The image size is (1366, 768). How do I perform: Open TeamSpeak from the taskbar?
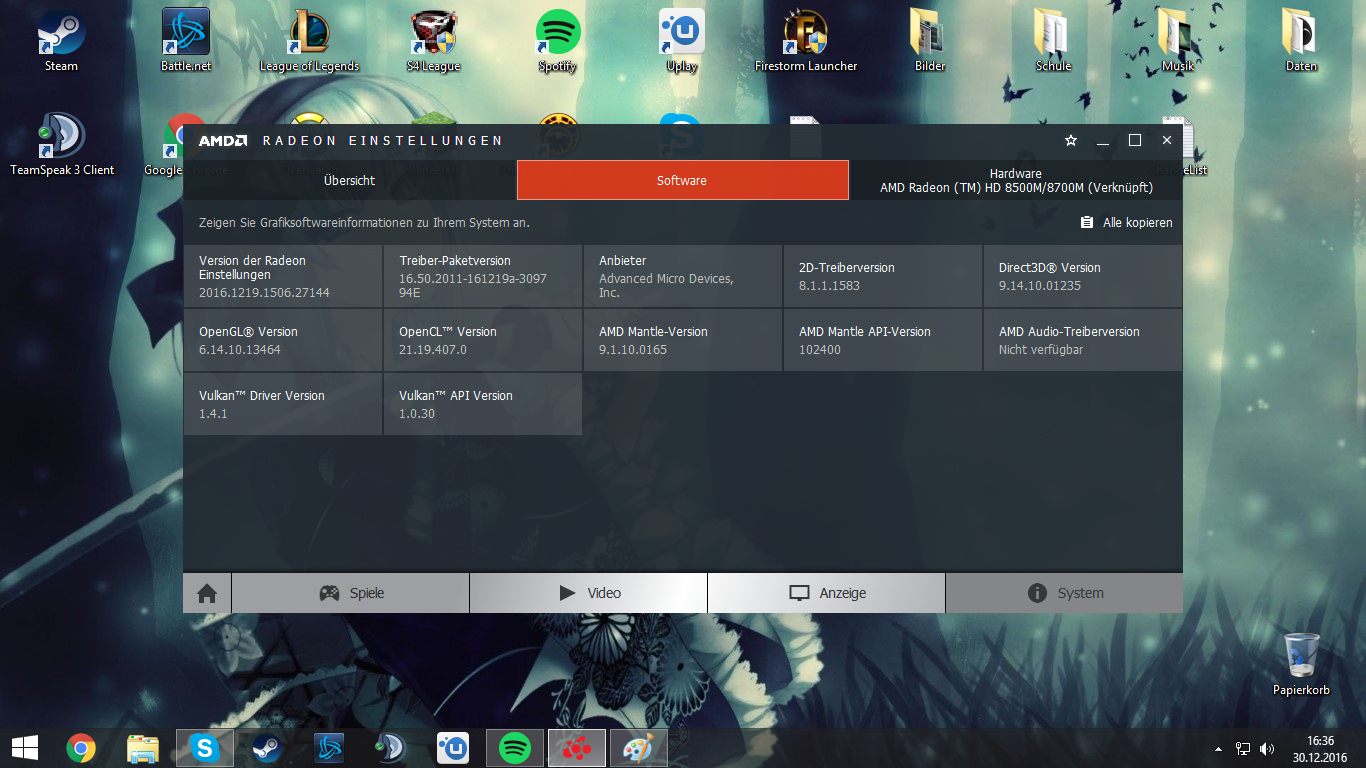(391, 747)
